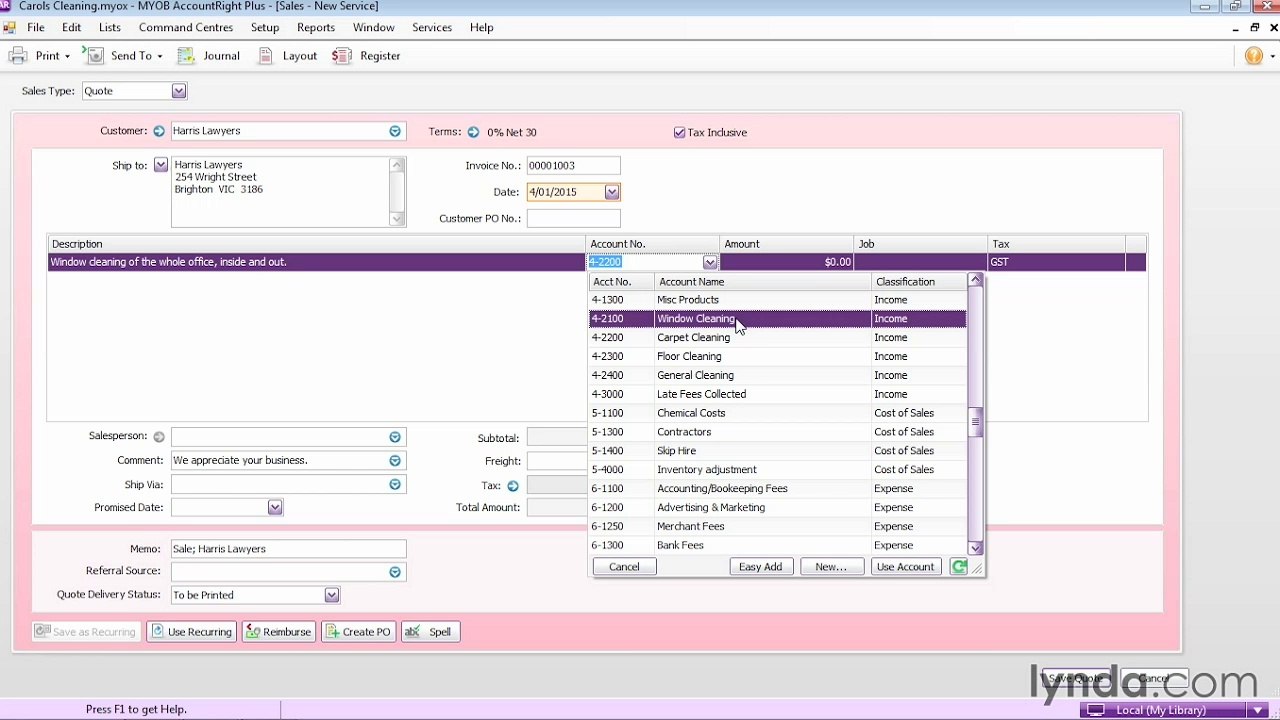Image resolution: width=1280 pixels, height=720 pixels.
Task: Select the Contractors account row
Action: tap(778, 432)
